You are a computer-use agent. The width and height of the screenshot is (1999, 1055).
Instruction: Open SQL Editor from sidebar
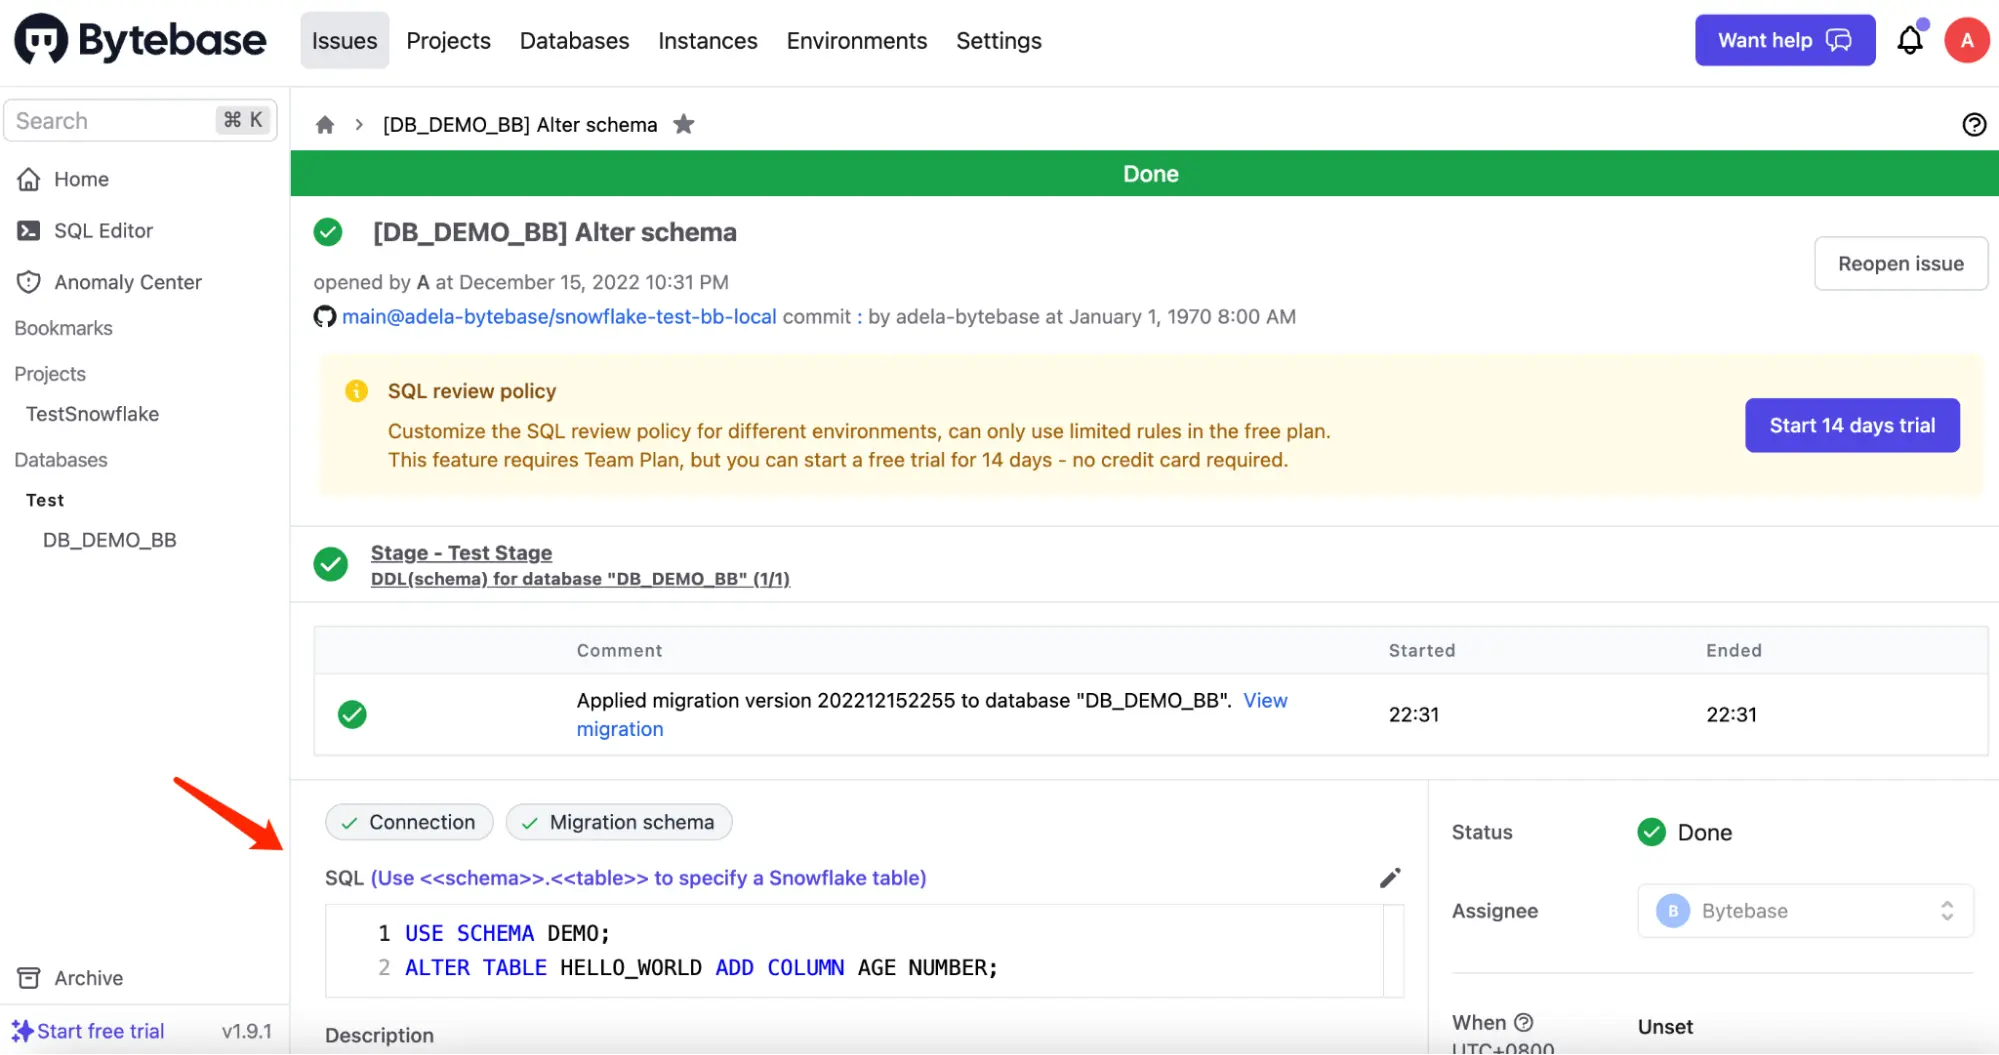(103, 231)
